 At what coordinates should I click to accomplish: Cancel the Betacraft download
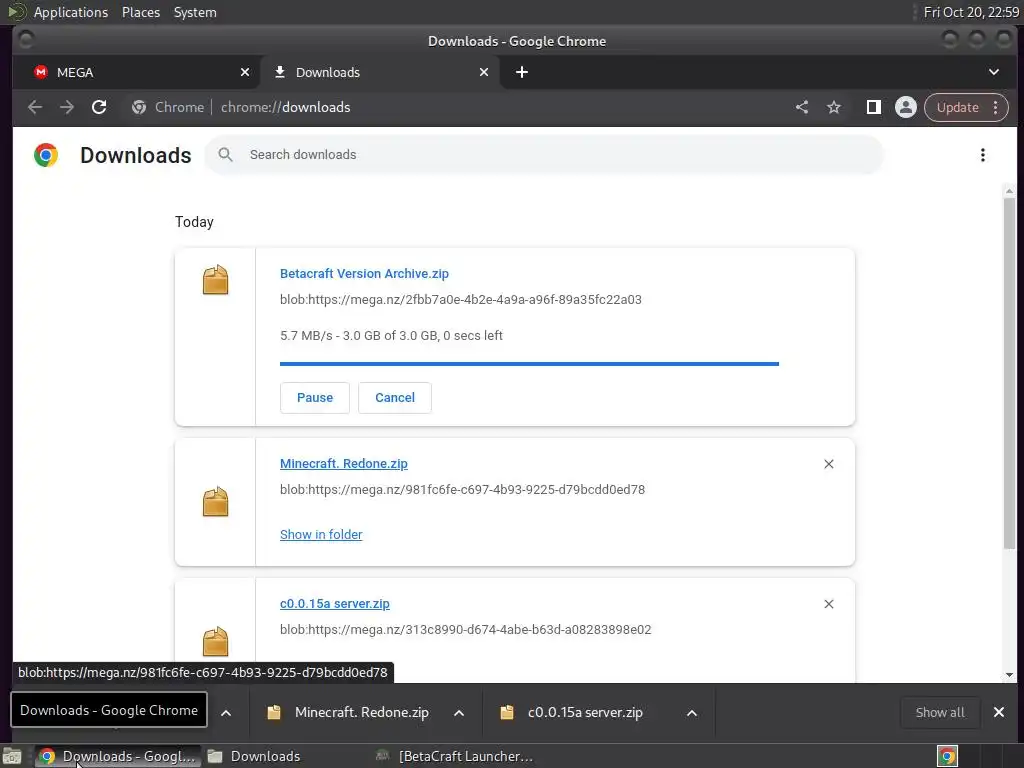pyautogui.click(x=394, y=398)
